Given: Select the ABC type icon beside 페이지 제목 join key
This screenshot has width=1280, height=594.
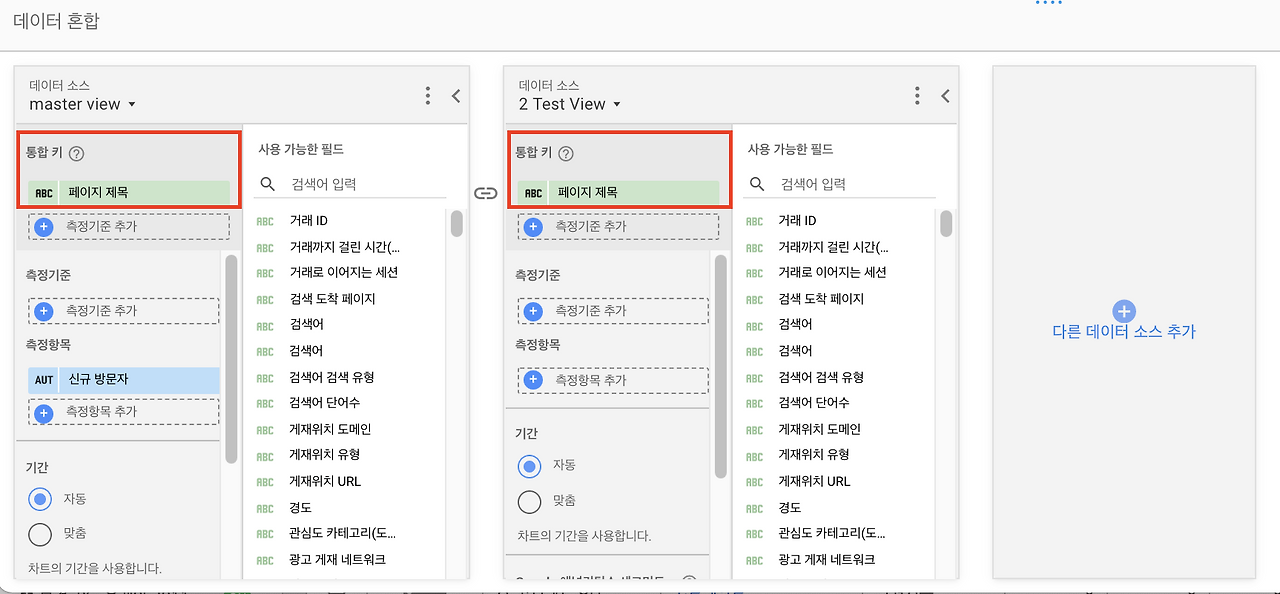Looking at the screenshot, I should click(x=42, y=191).
